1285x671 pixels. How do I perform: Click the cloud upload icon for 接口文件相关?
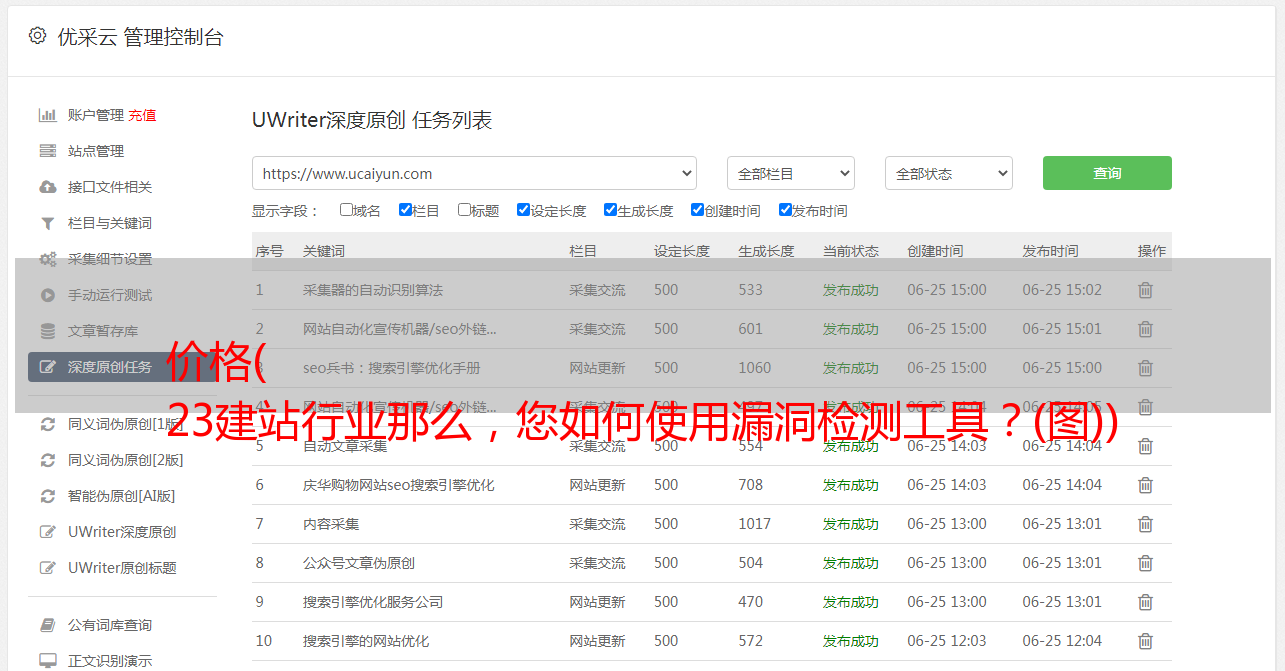click(47, 187)
